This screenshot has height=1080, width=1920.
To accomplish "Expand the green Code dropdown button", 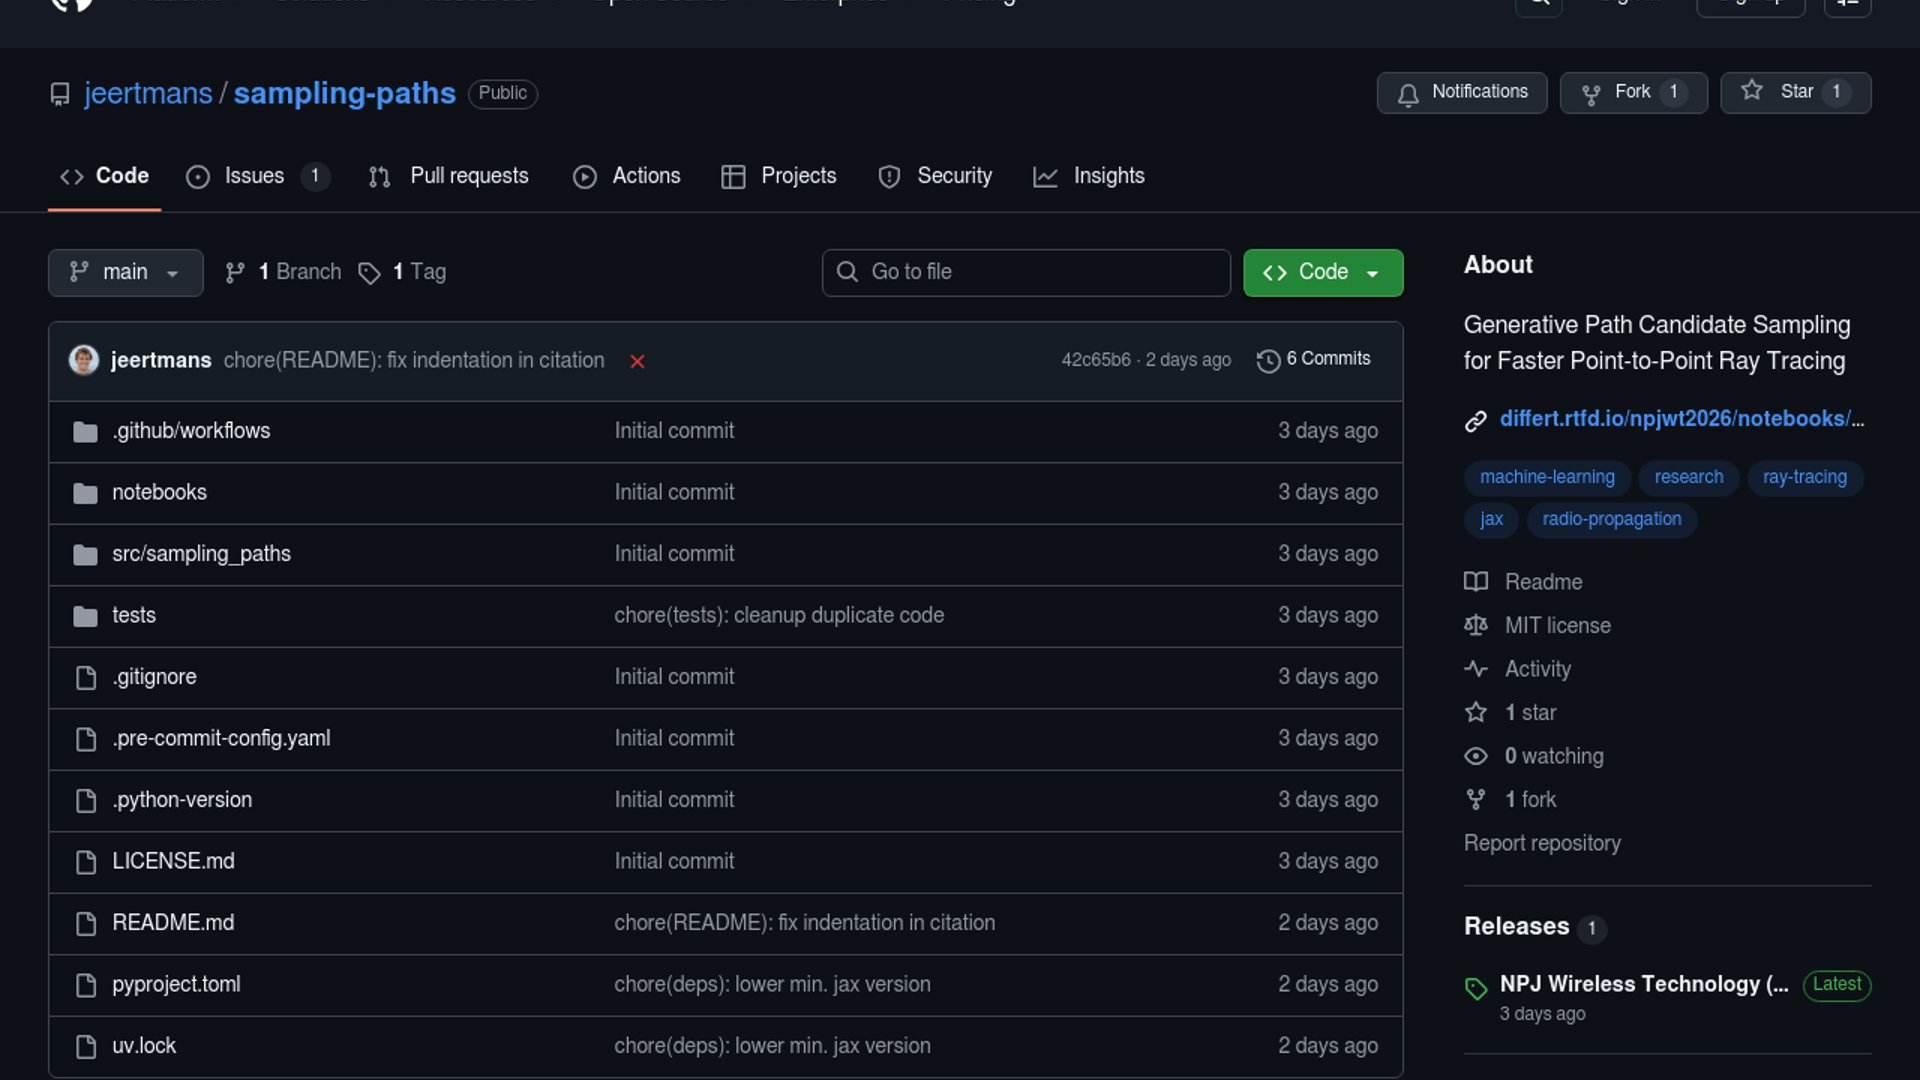I will (x=1322, y=272).
